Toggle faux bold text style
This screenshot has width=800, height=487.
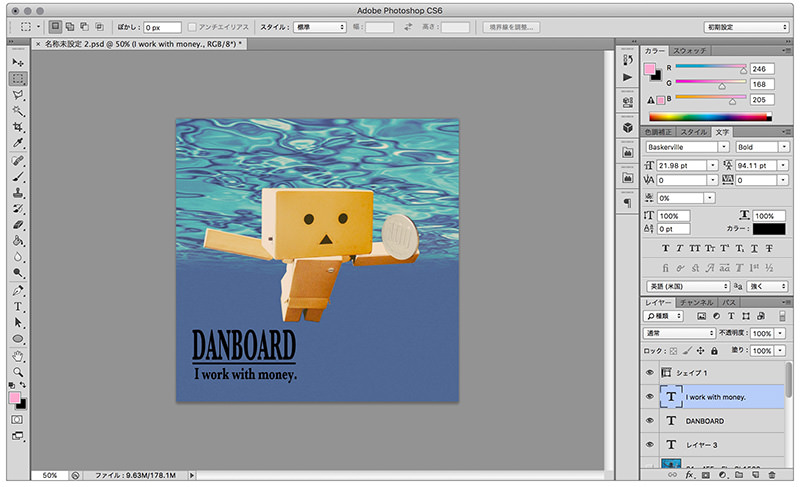point(665,248)
